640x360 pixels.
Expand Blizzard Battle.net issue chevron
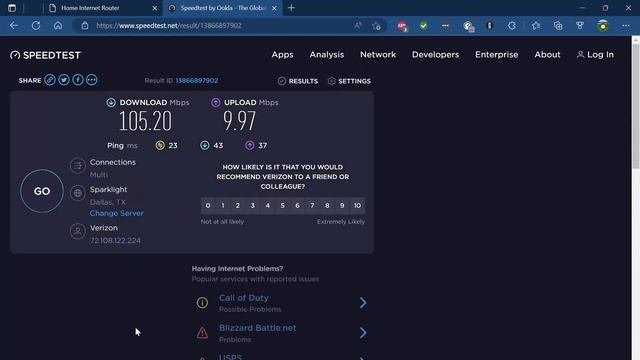[363, 333]
